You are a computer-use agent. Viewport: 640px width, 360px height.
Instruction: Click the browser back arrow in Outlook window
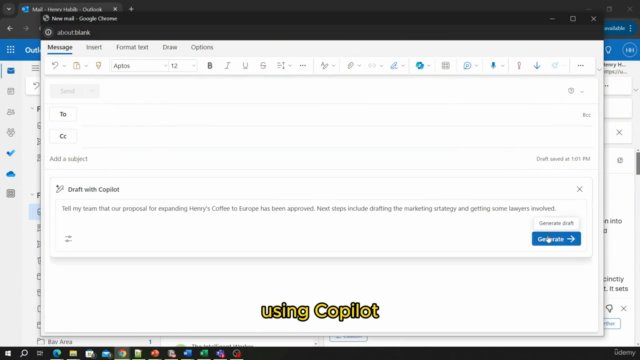point(10,29)
